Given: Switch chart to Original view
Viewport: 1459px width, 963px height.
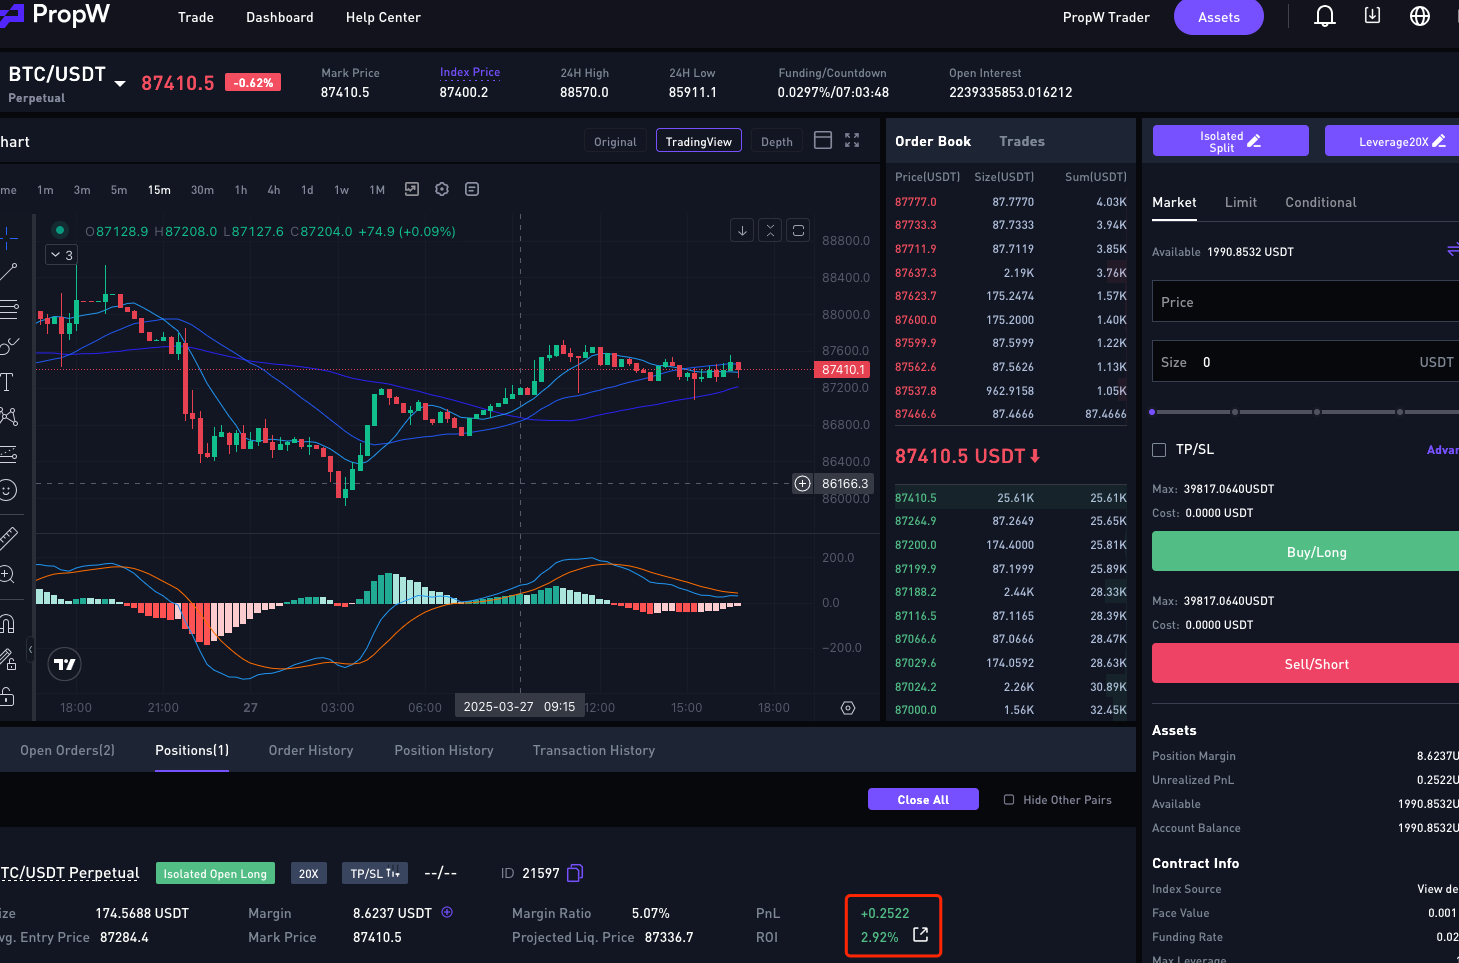Looking at the screenshot, I should click(x=615, y=141).
